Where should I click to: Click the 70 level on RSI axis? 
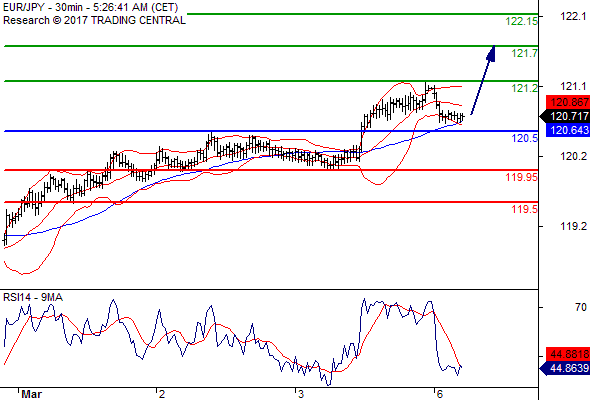tap(581, 307)
